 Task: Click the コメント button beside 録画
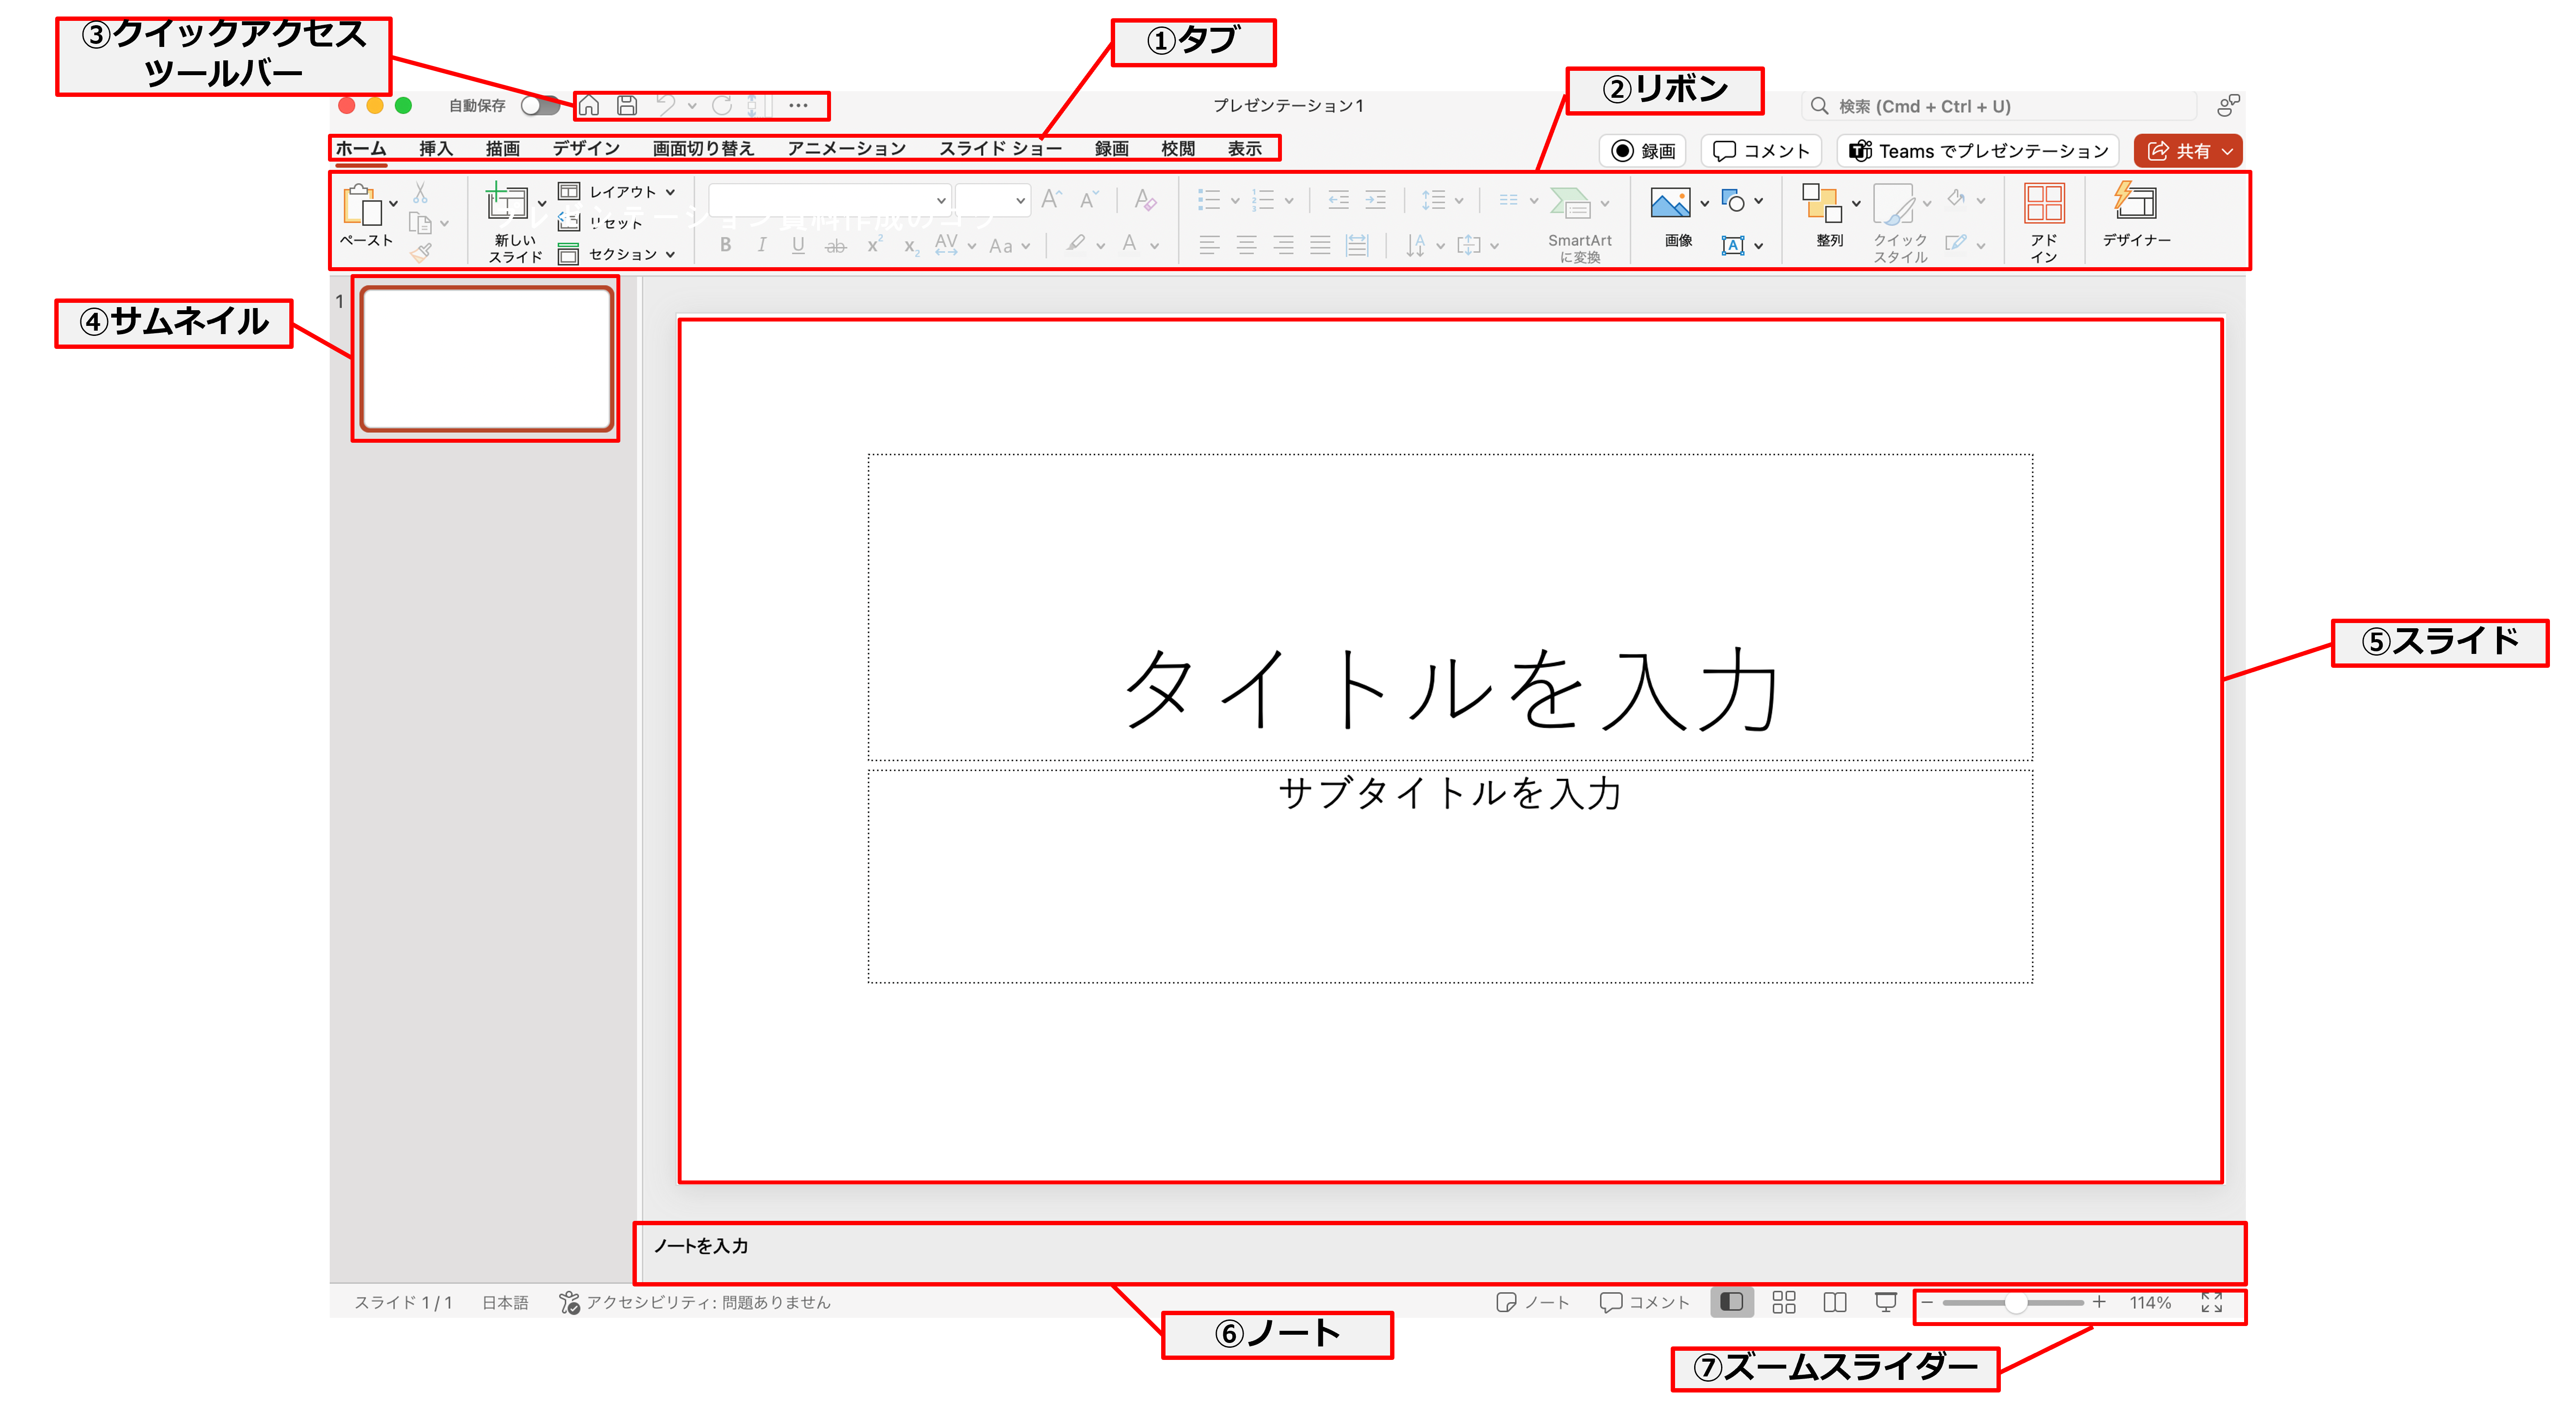(1761, 151)
